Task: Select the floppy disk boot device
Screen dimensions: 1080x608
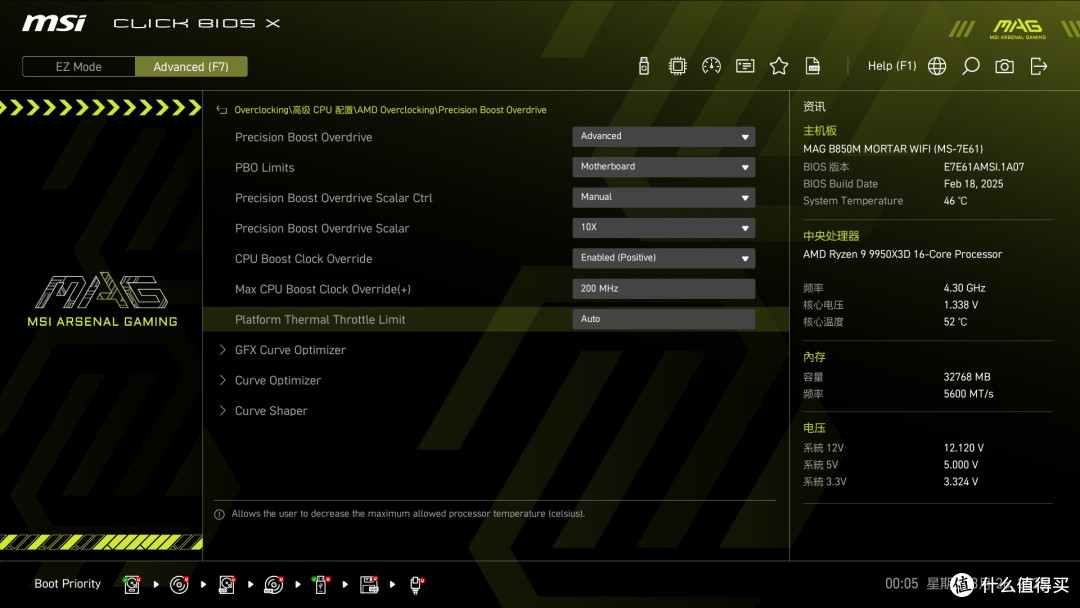Action: point(369,585)
